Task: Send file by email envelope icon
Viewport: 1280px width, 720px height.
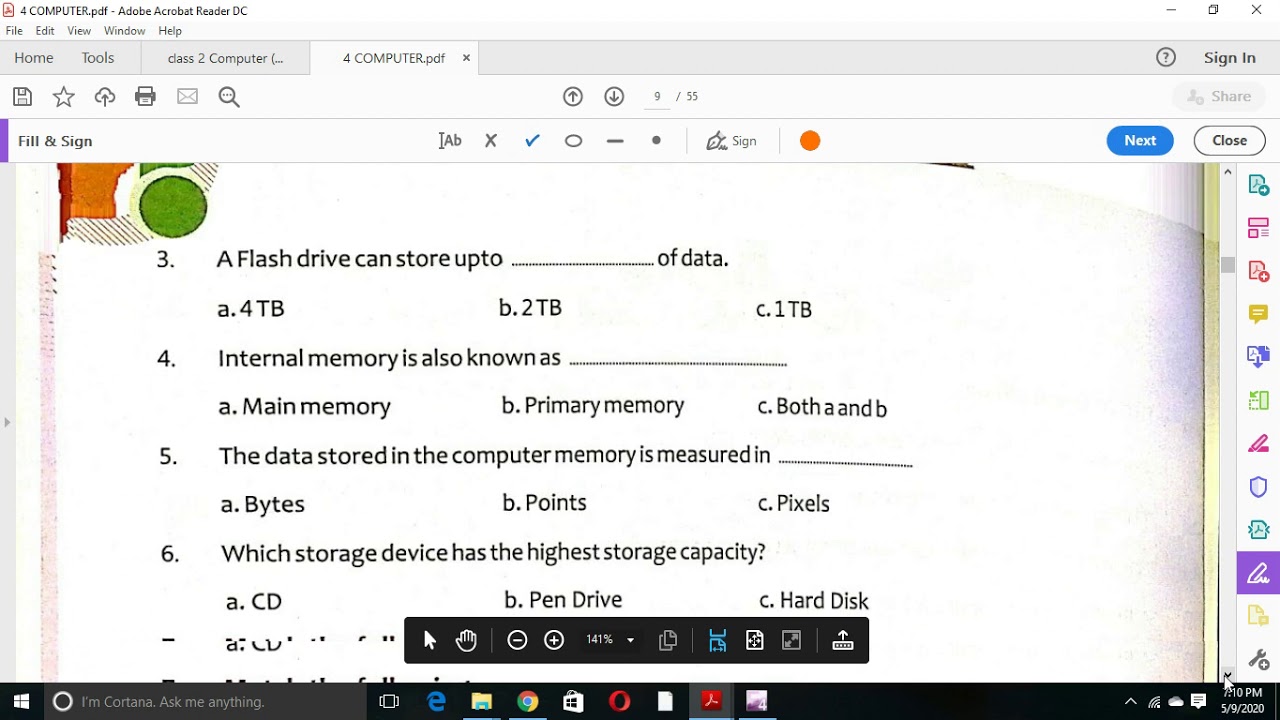Action: coord(187,96)
